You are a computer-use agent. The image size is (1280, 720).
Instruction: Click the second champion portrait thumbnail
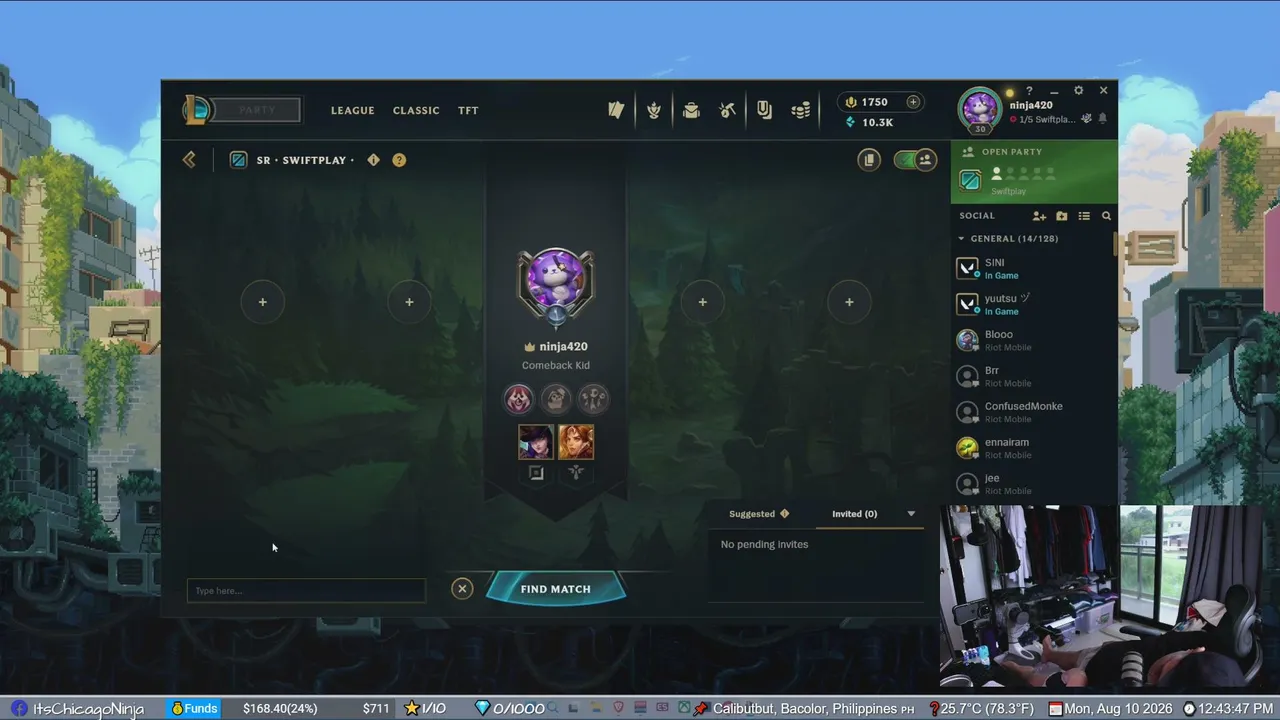tap(576, 442)
